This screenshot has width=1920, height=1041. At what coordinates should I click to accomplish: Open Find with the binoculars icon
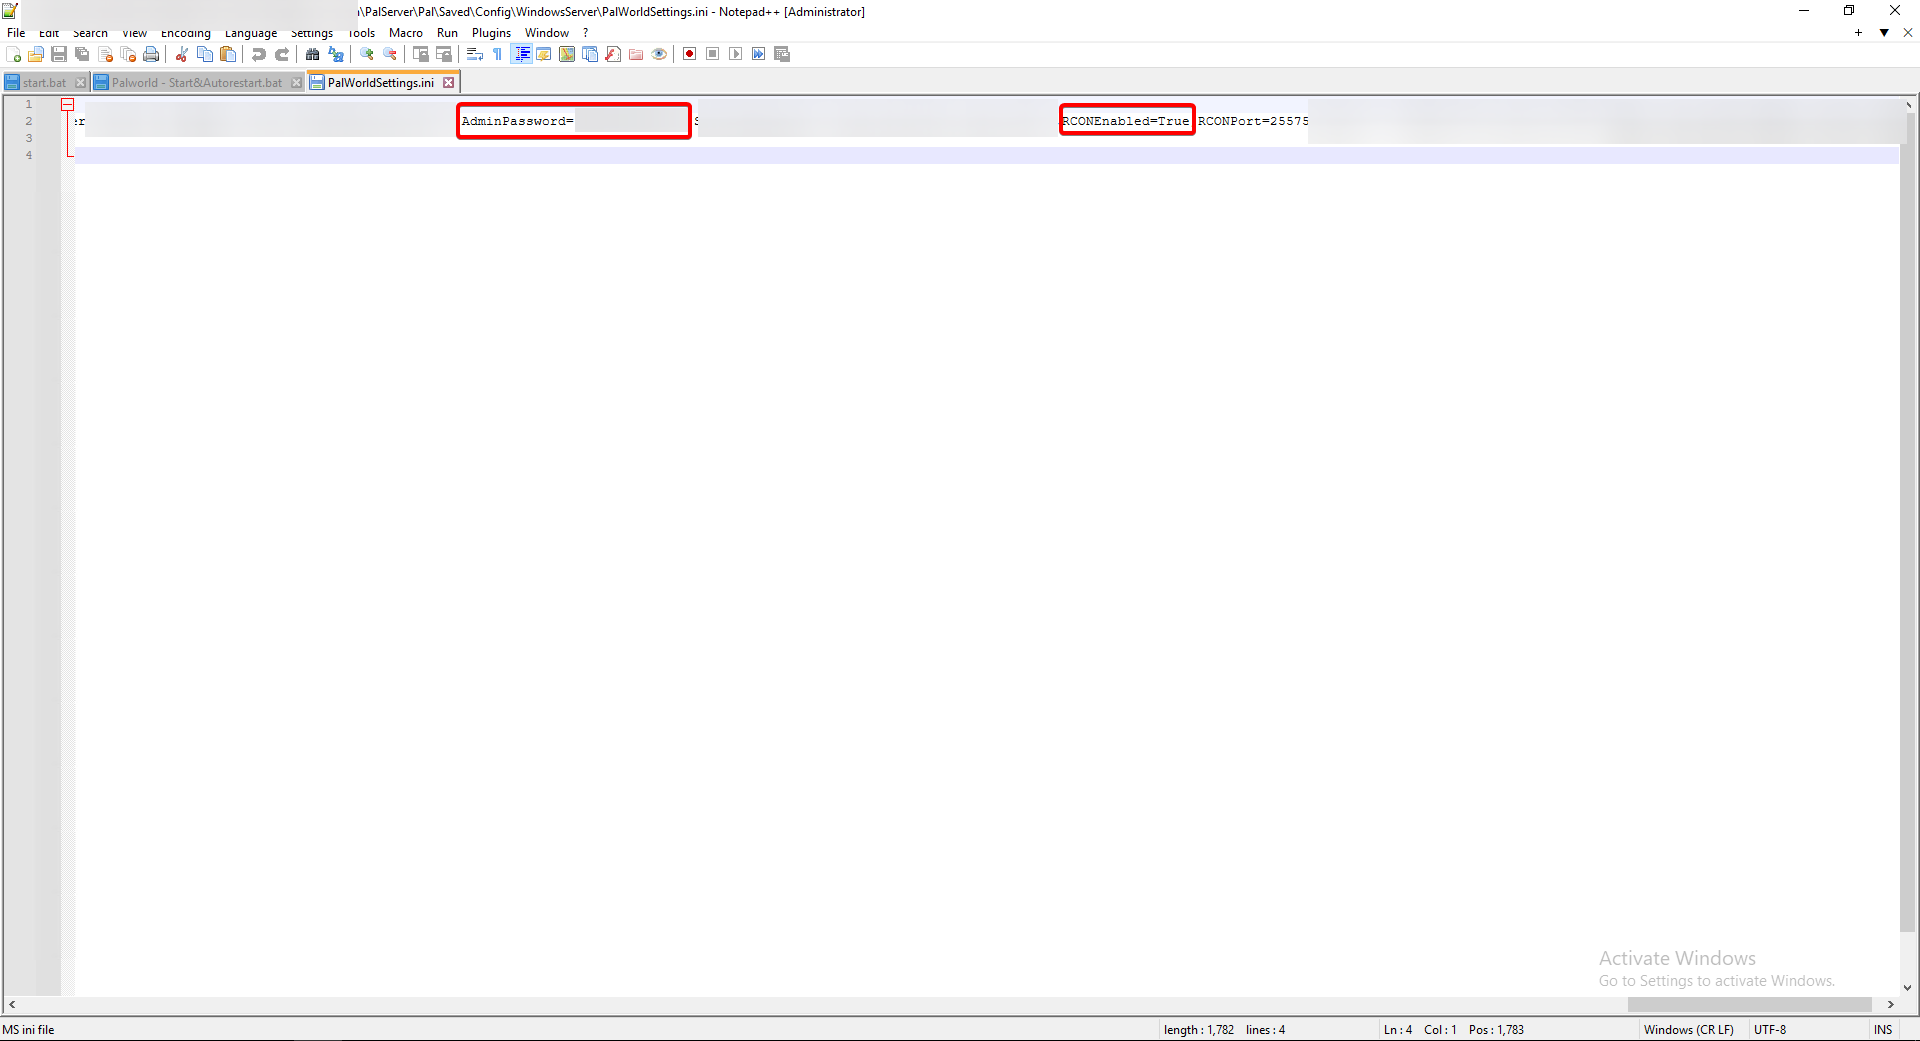(313, 54)
